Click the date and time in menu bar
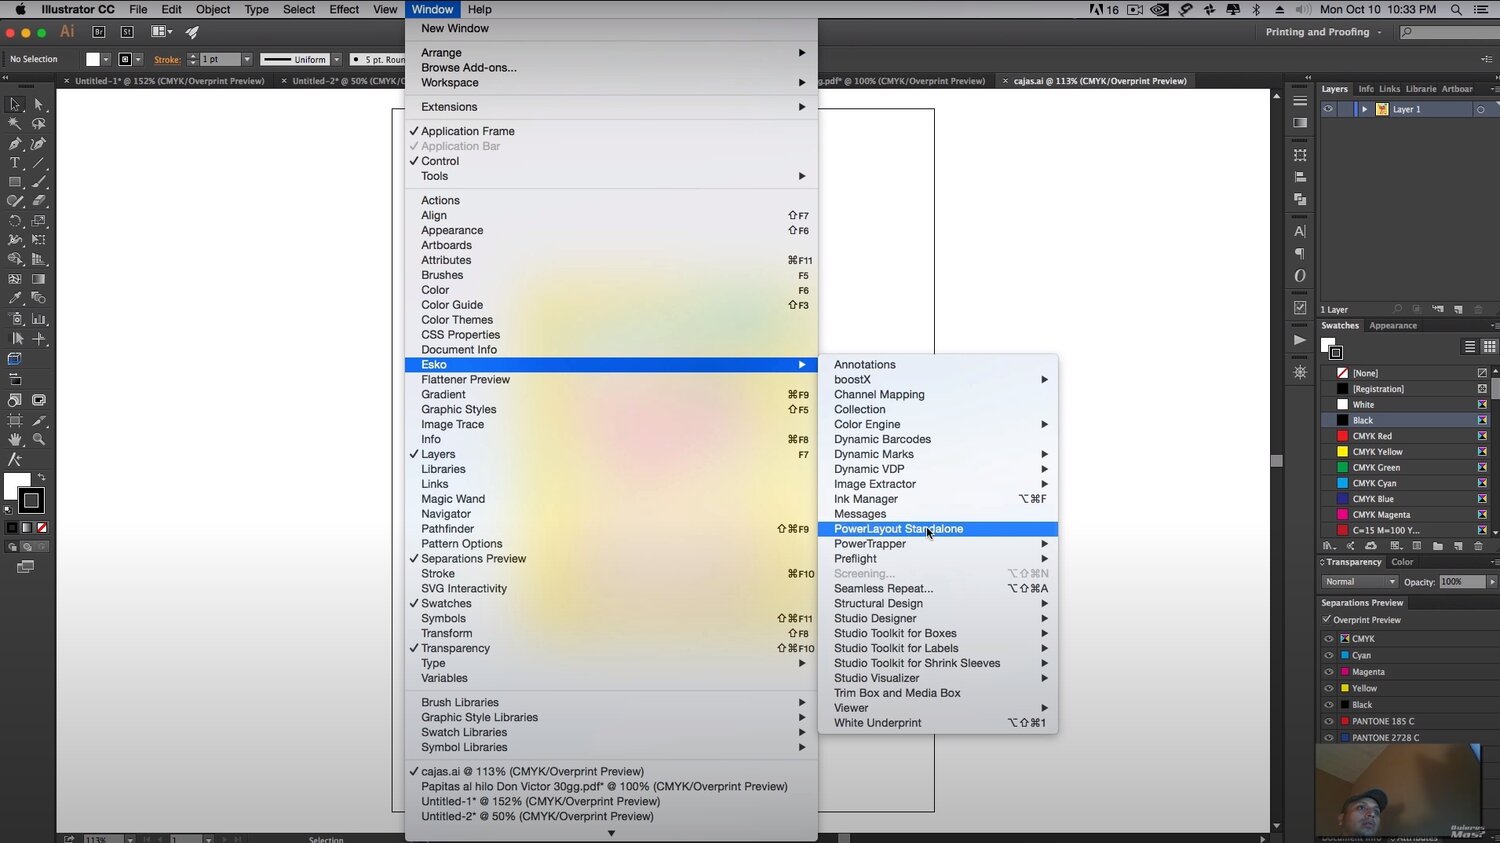The height and width of the screenshot is (843, 1500). tap(1378, 9)
